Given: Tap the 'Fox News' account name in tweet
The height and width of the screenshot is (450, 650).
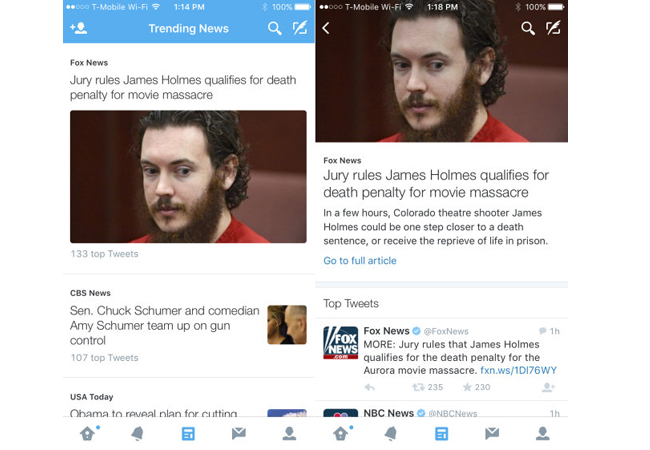Looking at the screenshot, I should point(386,331).
